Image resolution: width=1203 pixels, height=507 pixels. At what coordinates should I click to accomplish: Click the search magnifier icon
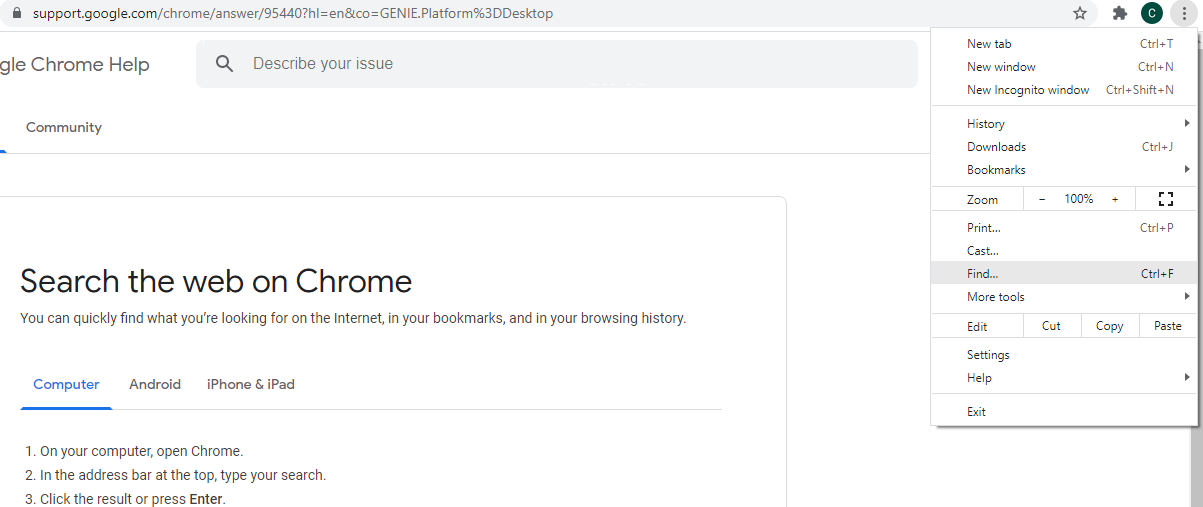click(x=225, y=64)
